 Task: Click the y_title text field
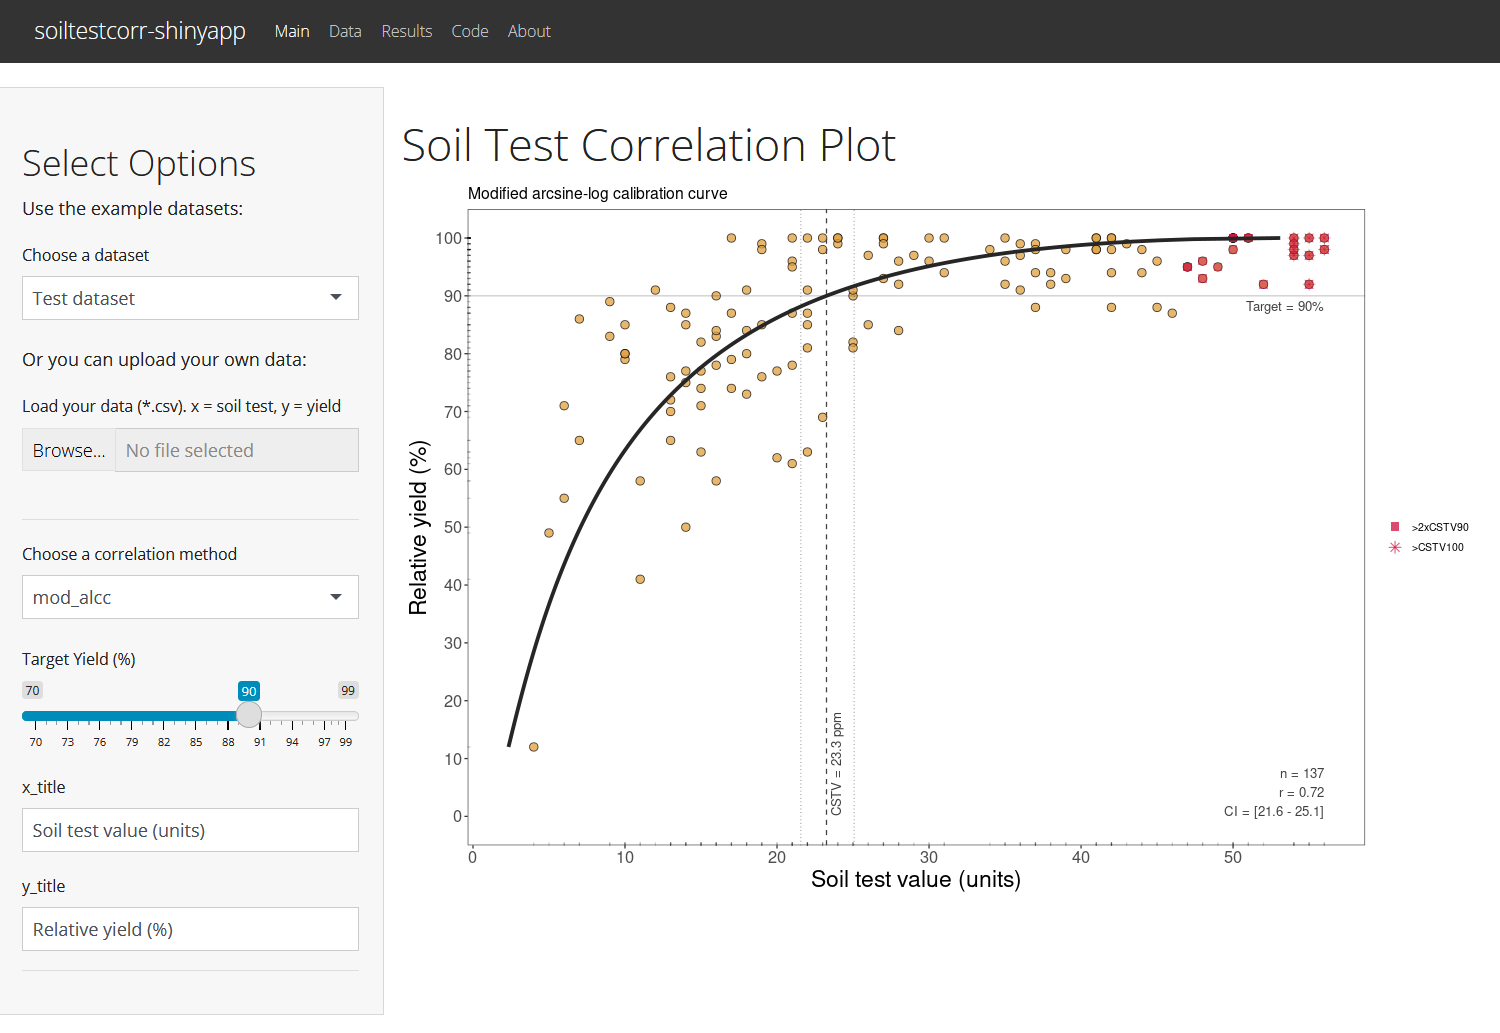(x=190, y=929)
